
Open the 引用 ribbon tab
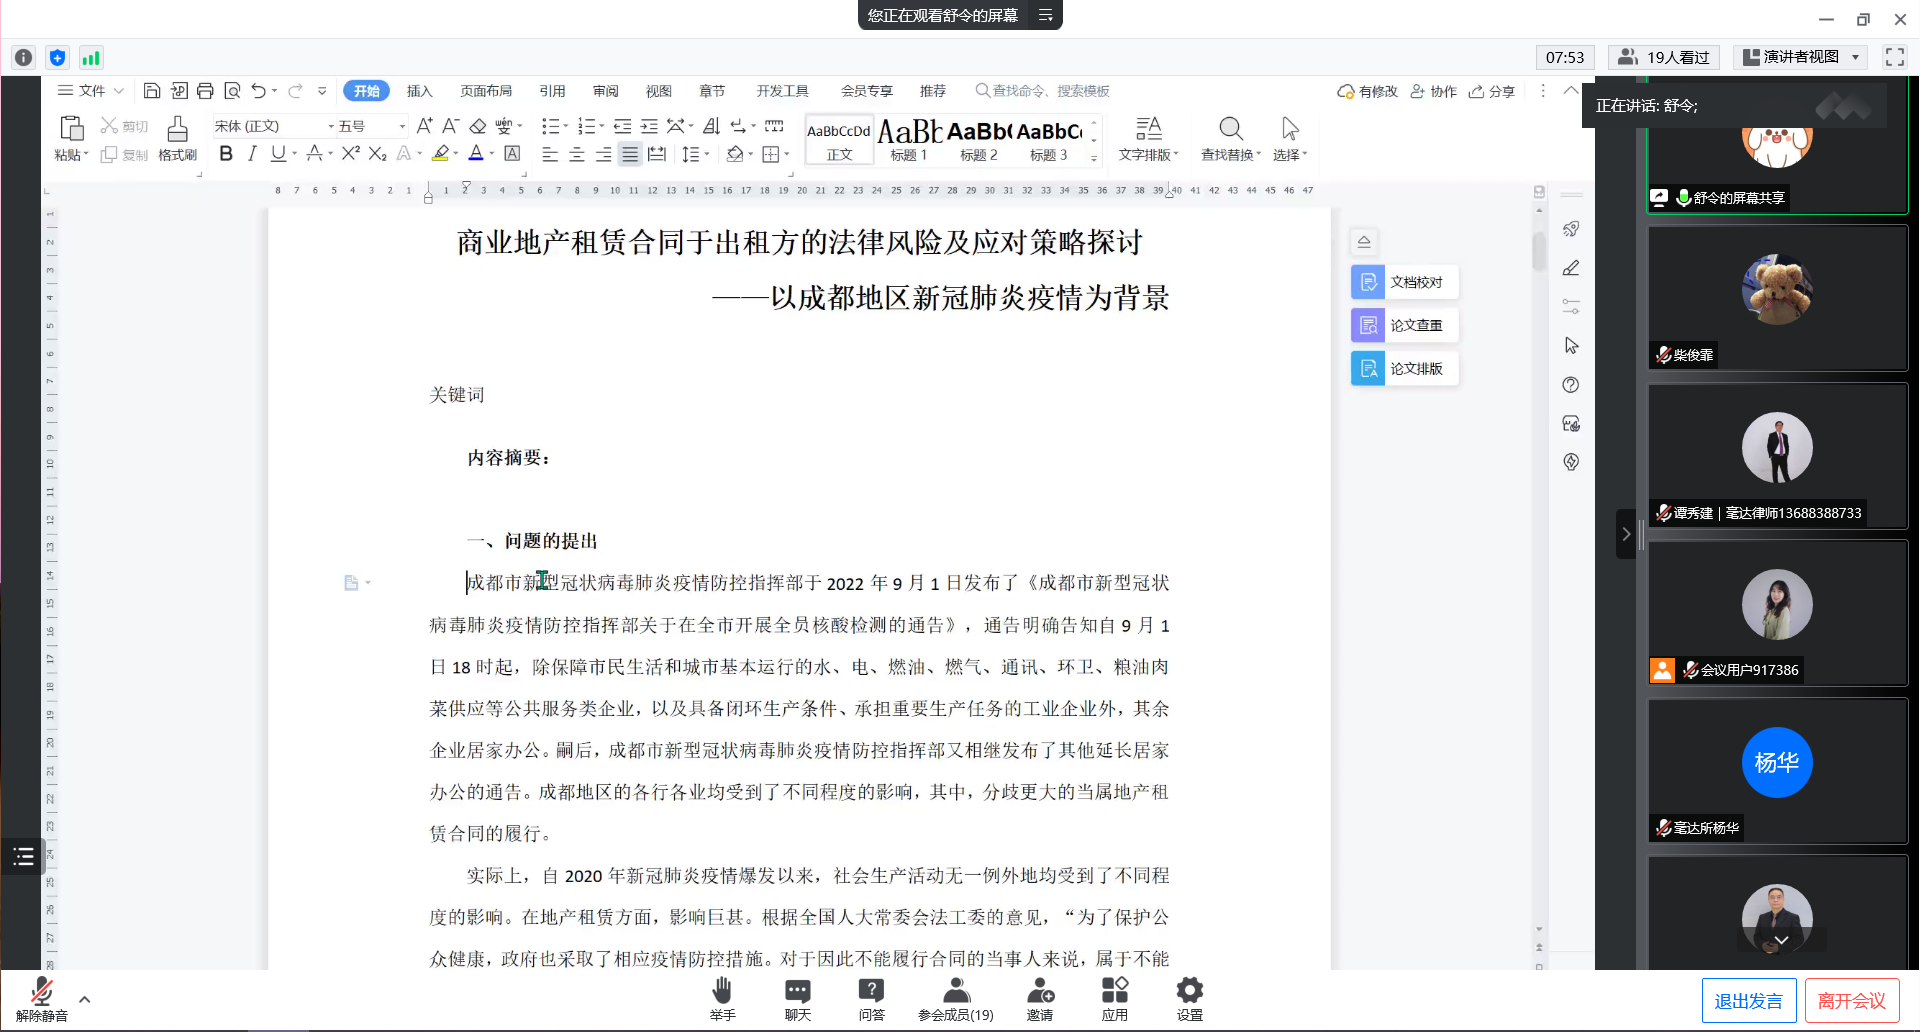point(552,91)
